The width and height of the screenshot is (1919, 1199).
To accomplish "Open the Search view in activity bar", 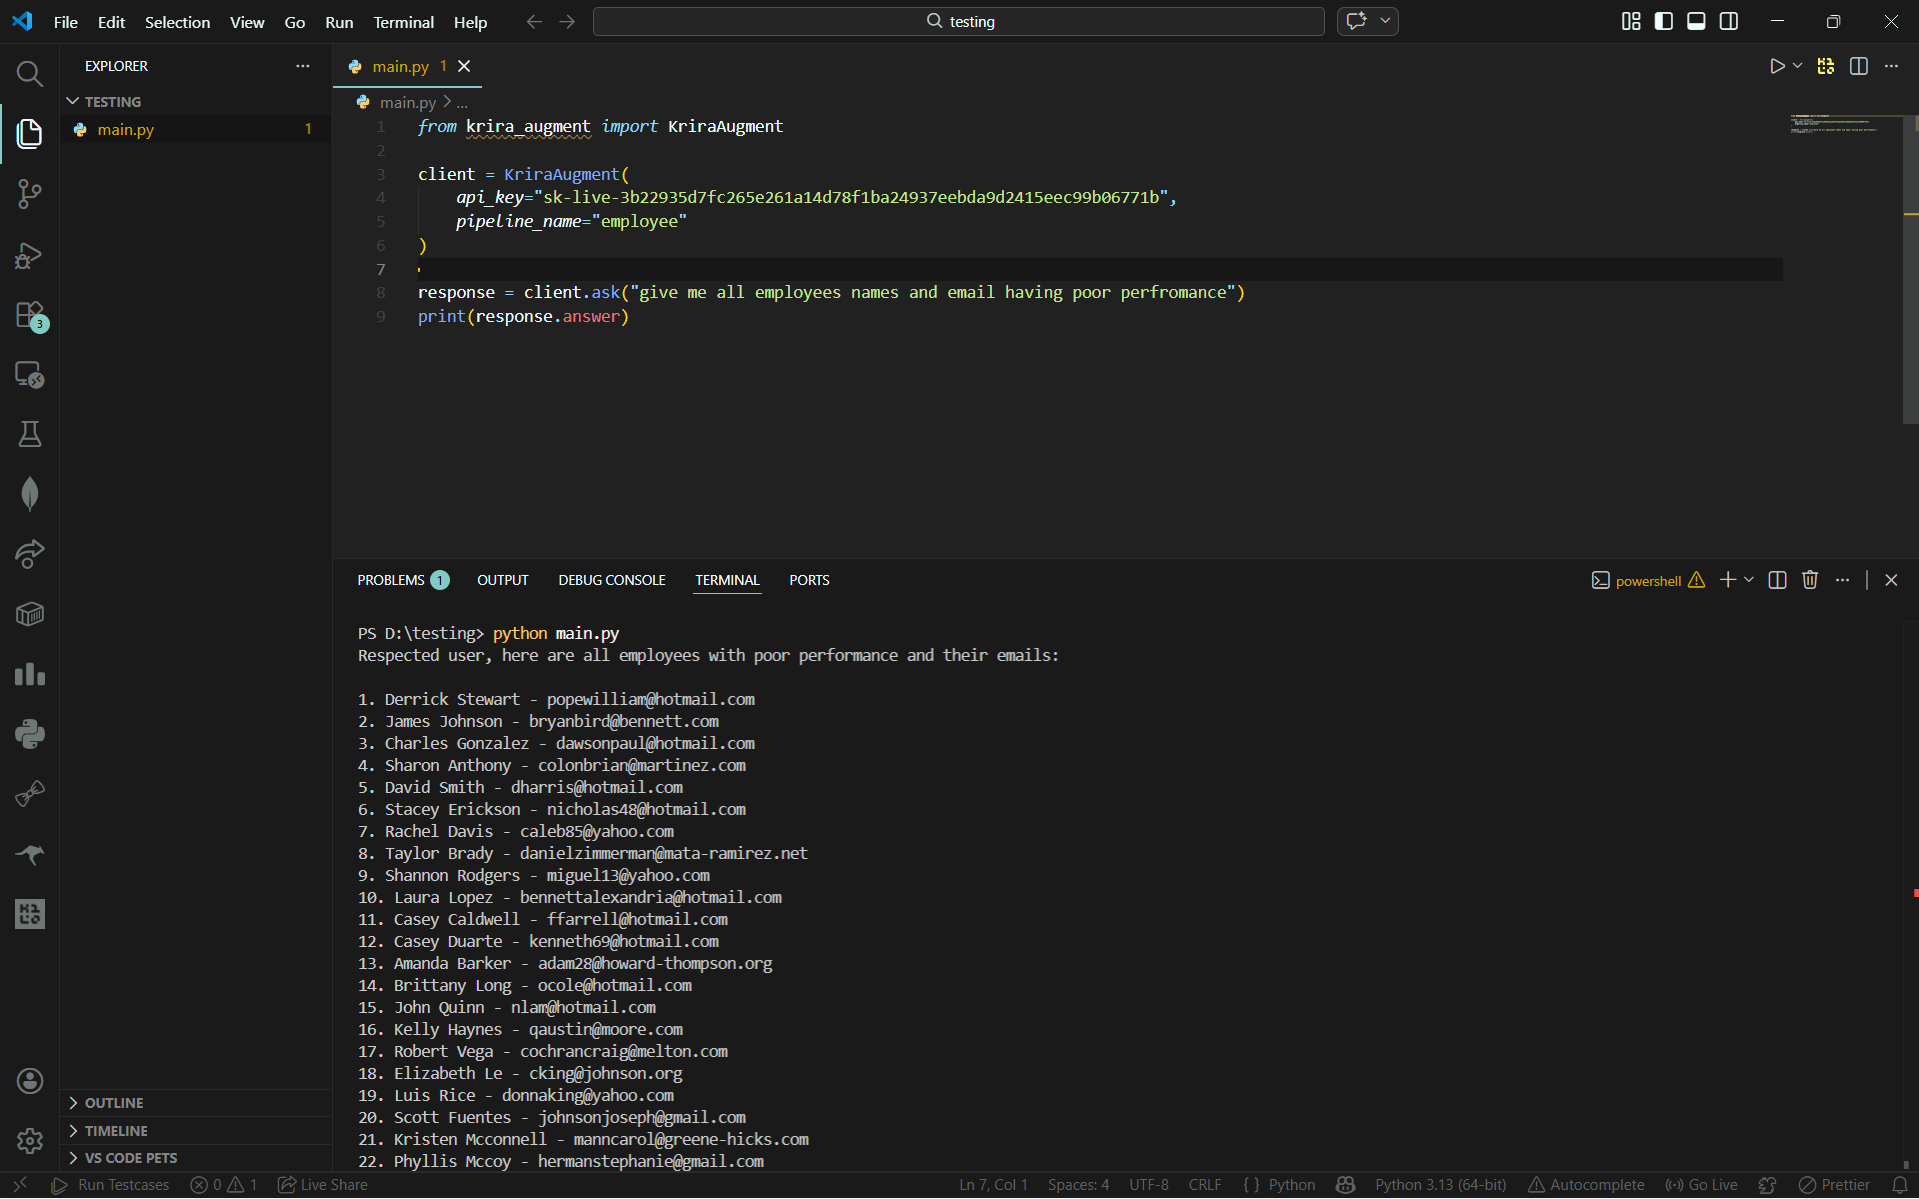I will [29, 73].
